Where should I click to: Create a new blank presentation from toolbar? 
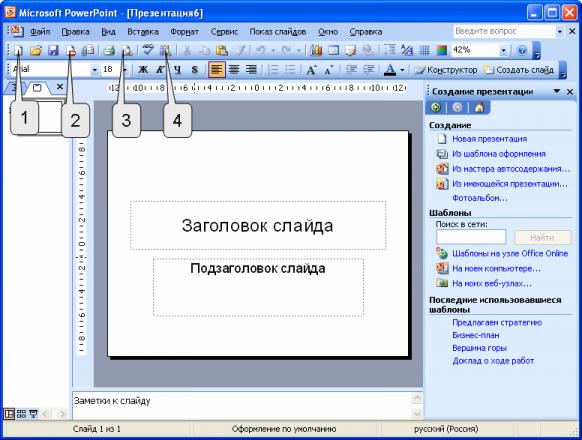(18, 50)
